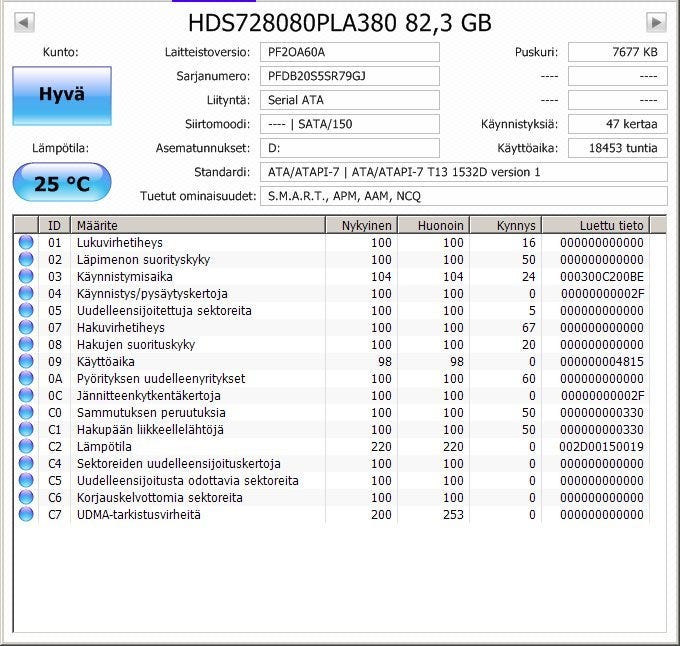Select the Käynnistymisaika attribute name
680x646 pixels.
tap(125, 276)
